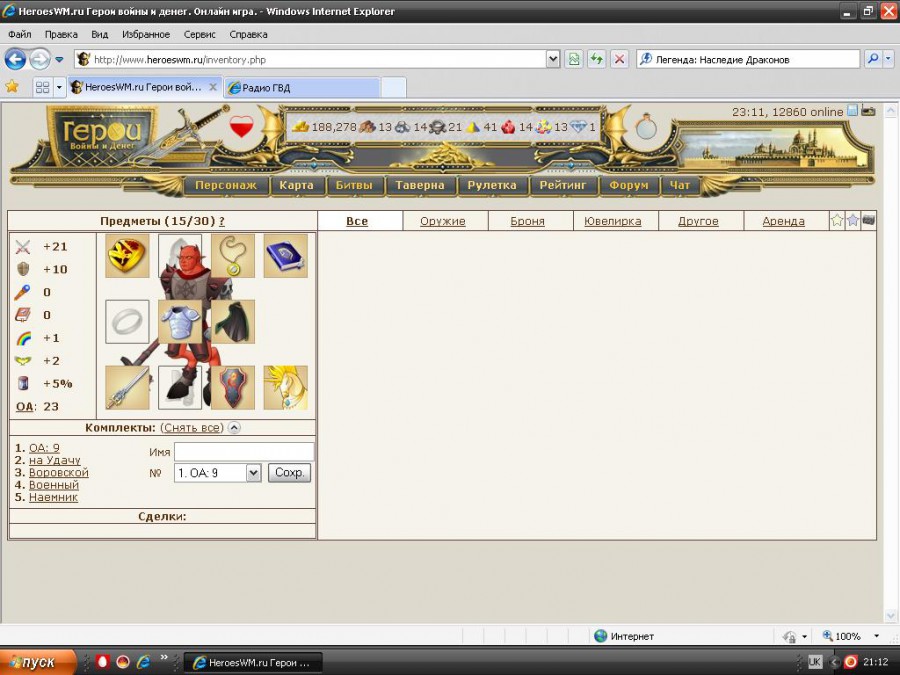Click the golden amulet necklace slot
The height and width of the screenshot is (675, 900).
point(233,256)
